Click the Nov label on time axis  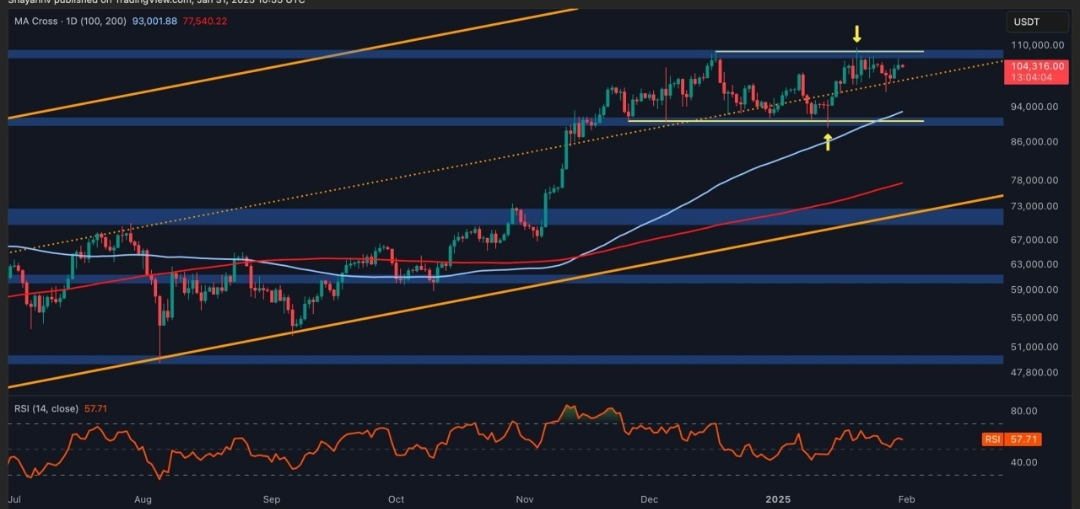click(x=527, y=499)
